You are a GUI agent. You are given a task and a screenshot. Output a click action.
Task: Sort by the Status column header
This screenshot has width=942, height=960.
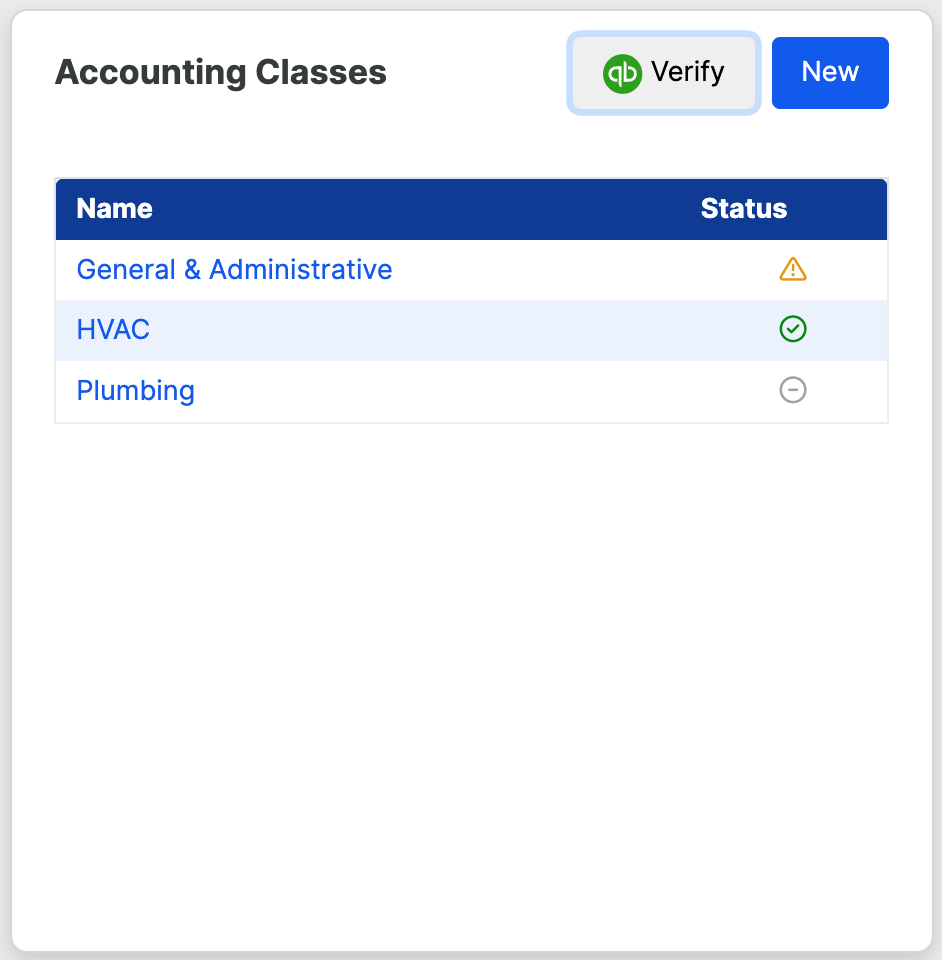coord(743,209)
